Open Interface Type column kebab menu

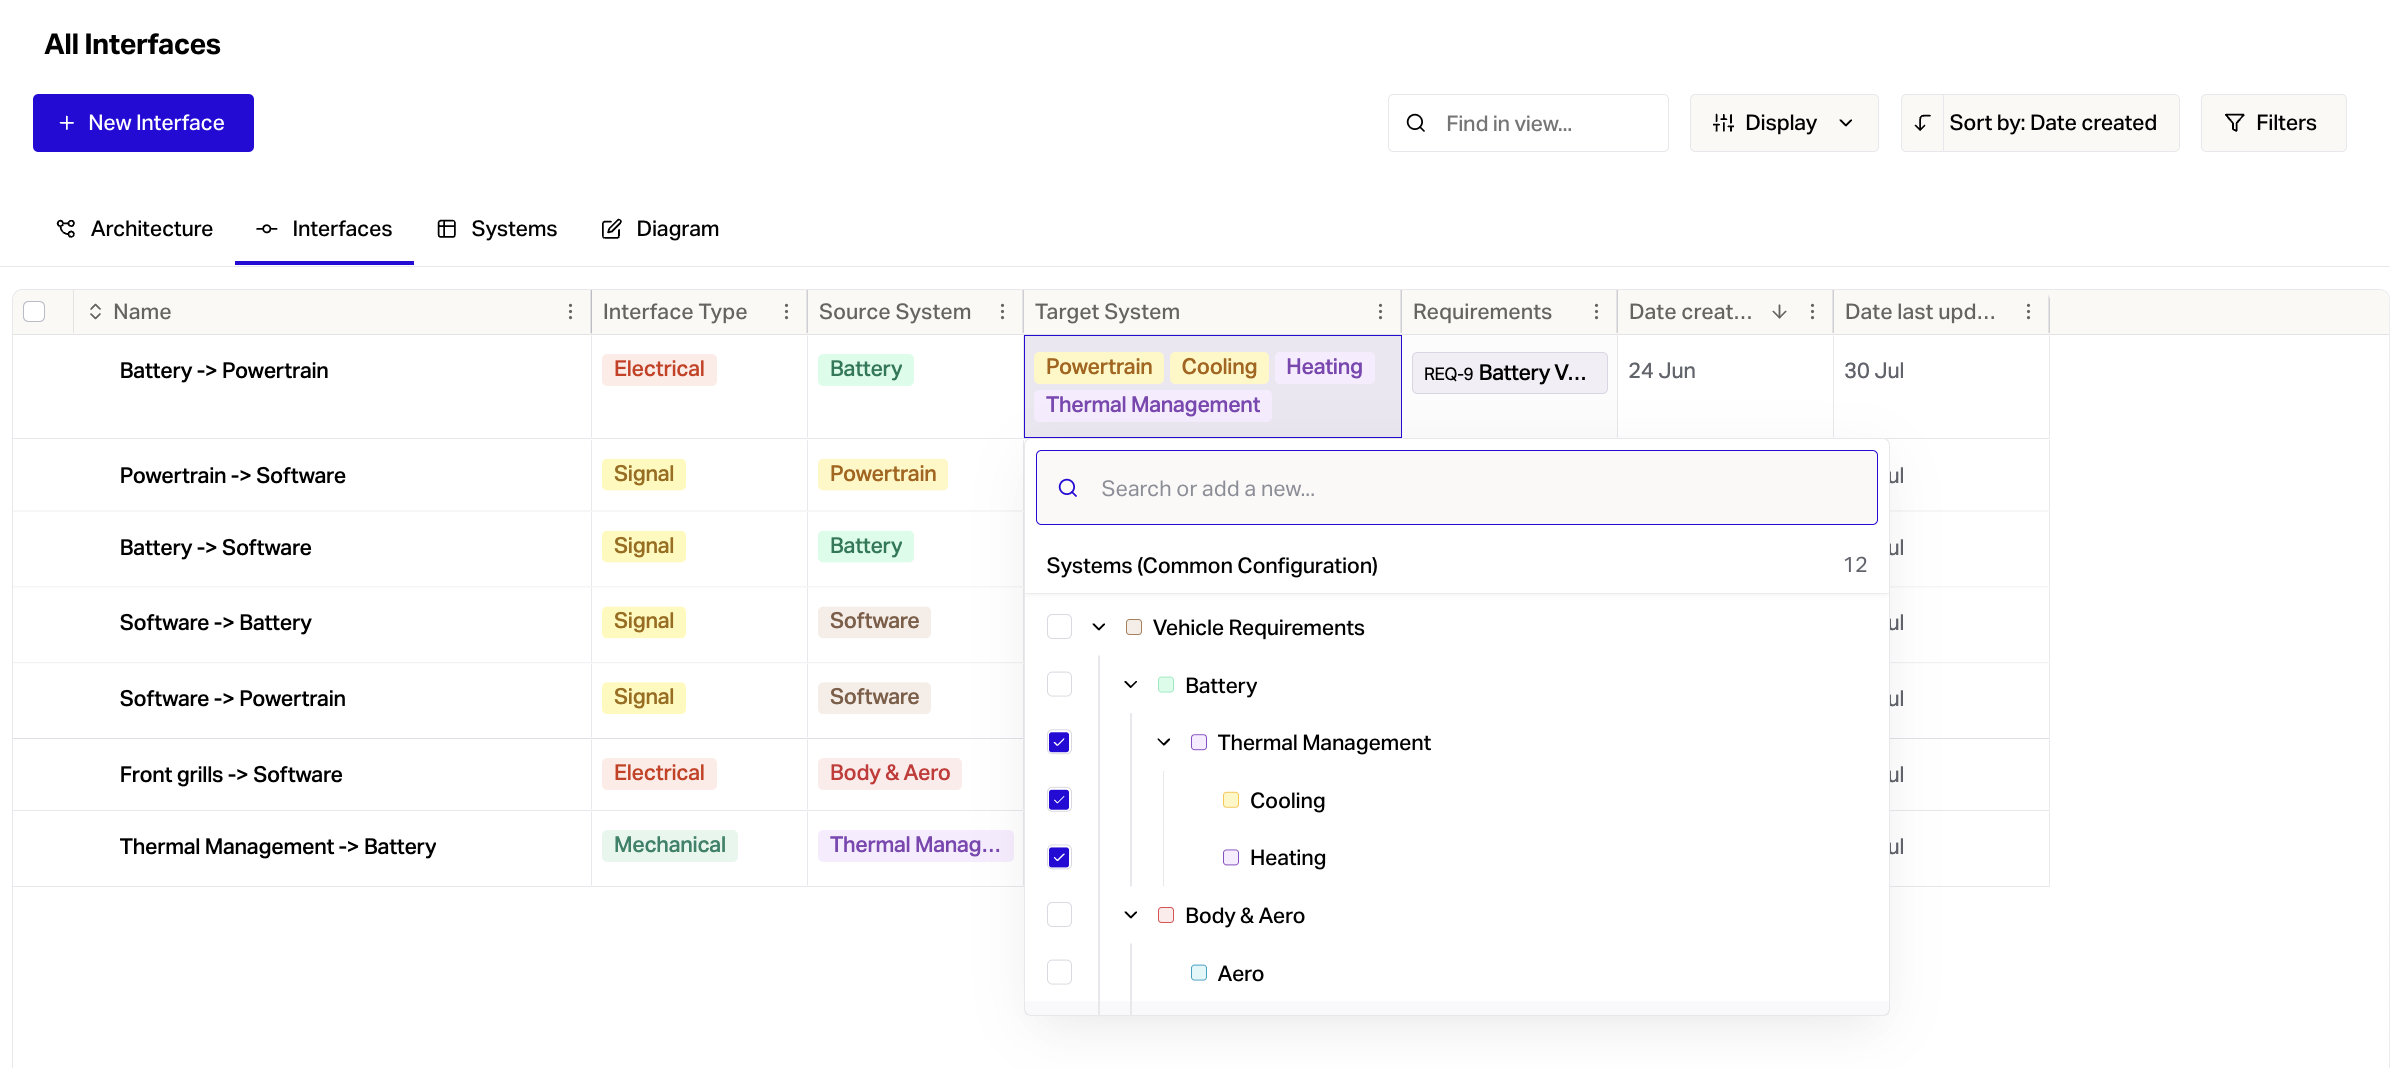tap(786, 312)
